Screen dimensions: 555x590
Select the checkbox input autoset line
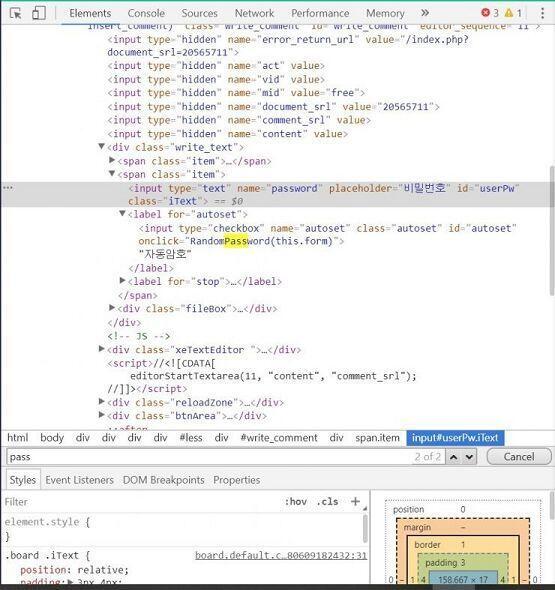[327, 234]
